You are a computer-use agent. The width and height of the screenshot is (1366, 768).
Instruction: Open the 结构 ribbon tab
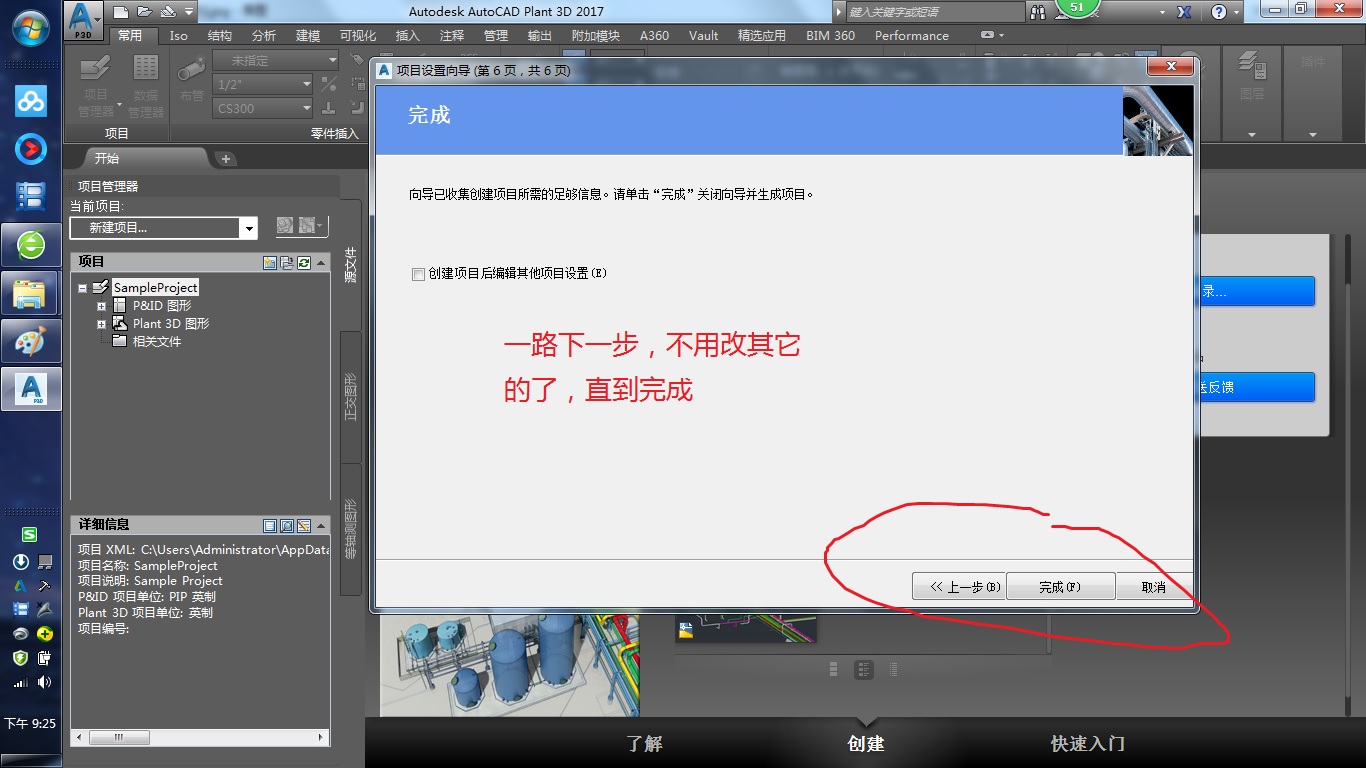coord(219,35)
